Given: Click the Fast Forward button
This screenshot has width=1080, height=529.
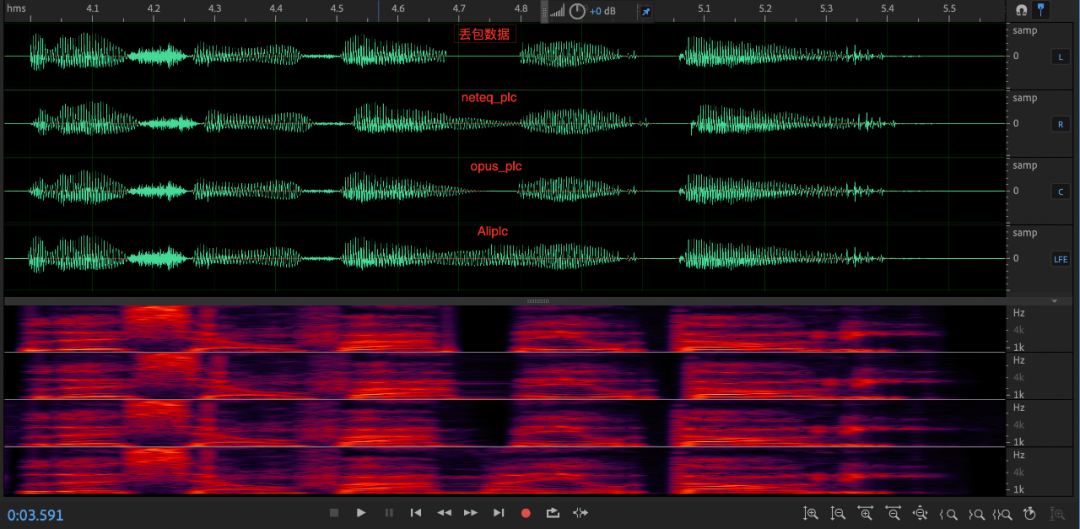Looking at the screenshot, I should coord(471,513).
